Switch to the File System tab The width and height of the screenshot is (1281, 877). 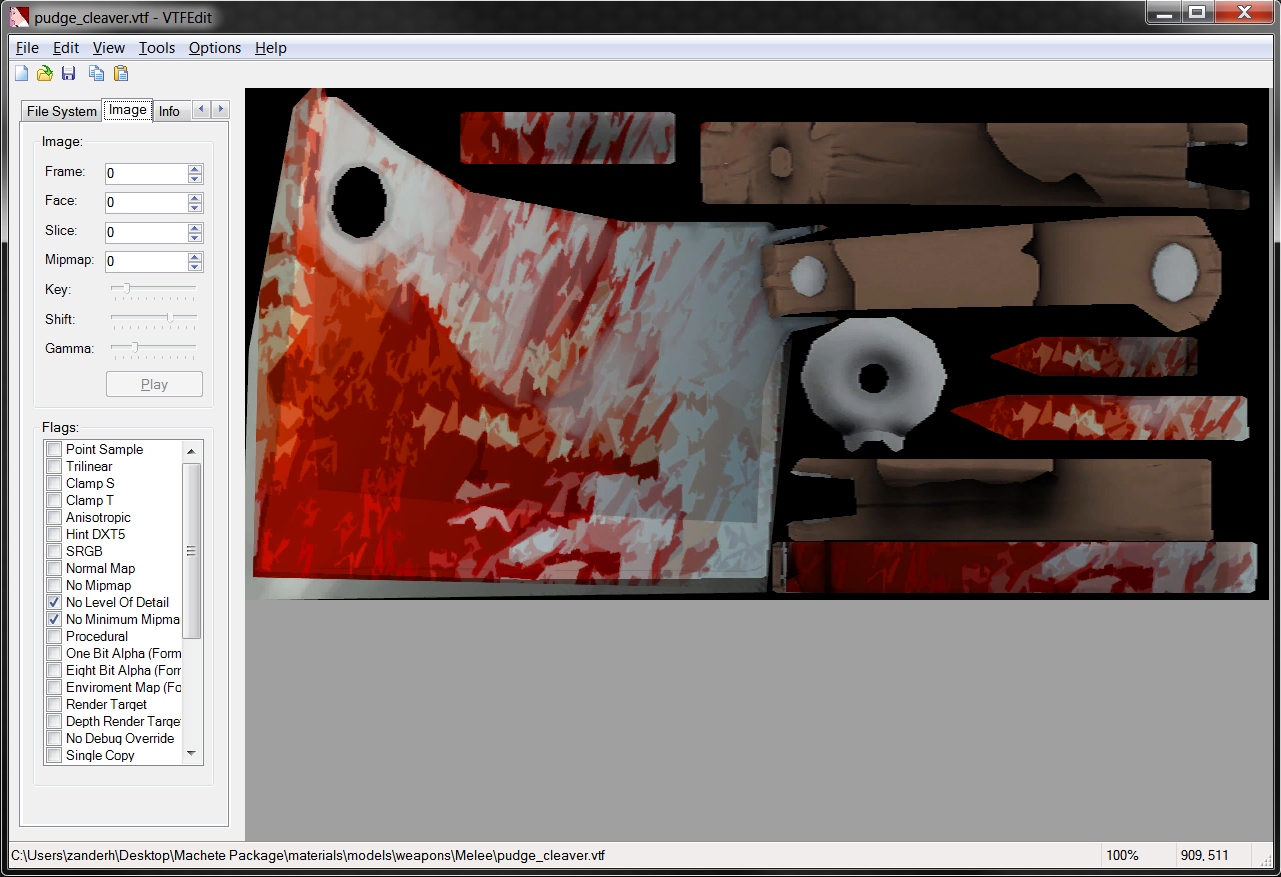point(62,111)
